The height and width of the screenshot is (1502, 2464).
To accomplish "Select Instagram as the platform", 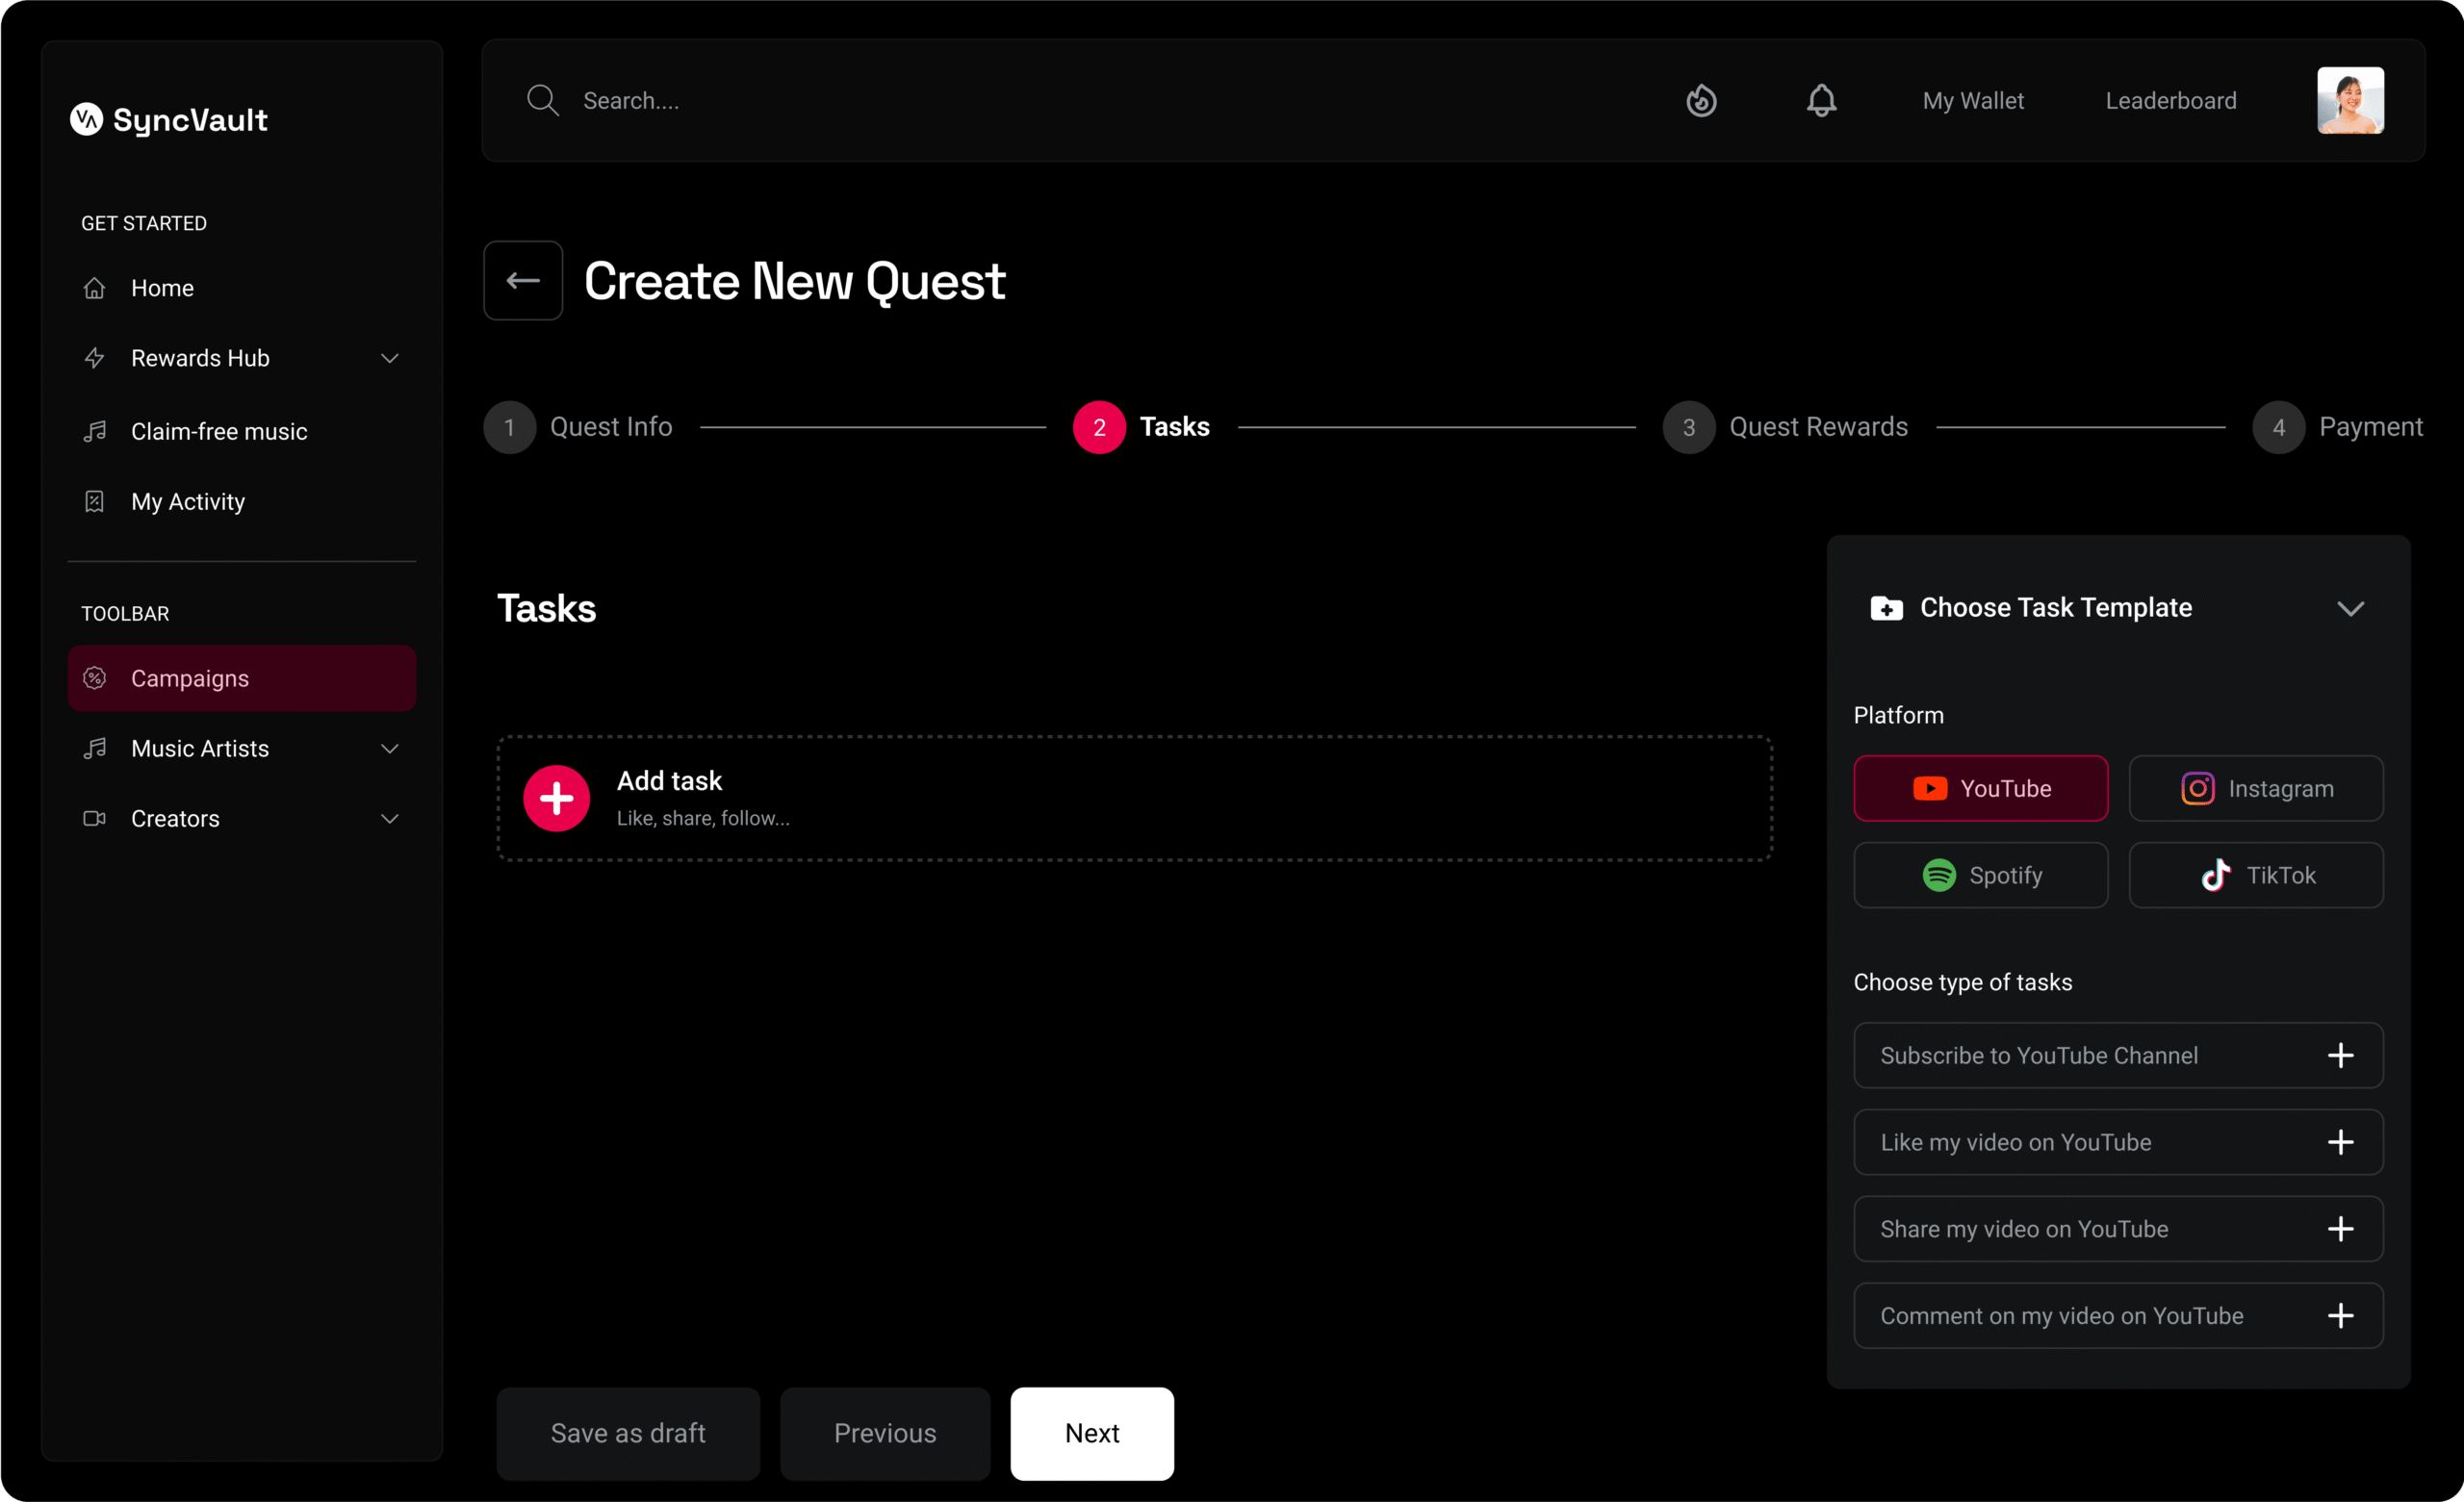I will click(2256, 789).
